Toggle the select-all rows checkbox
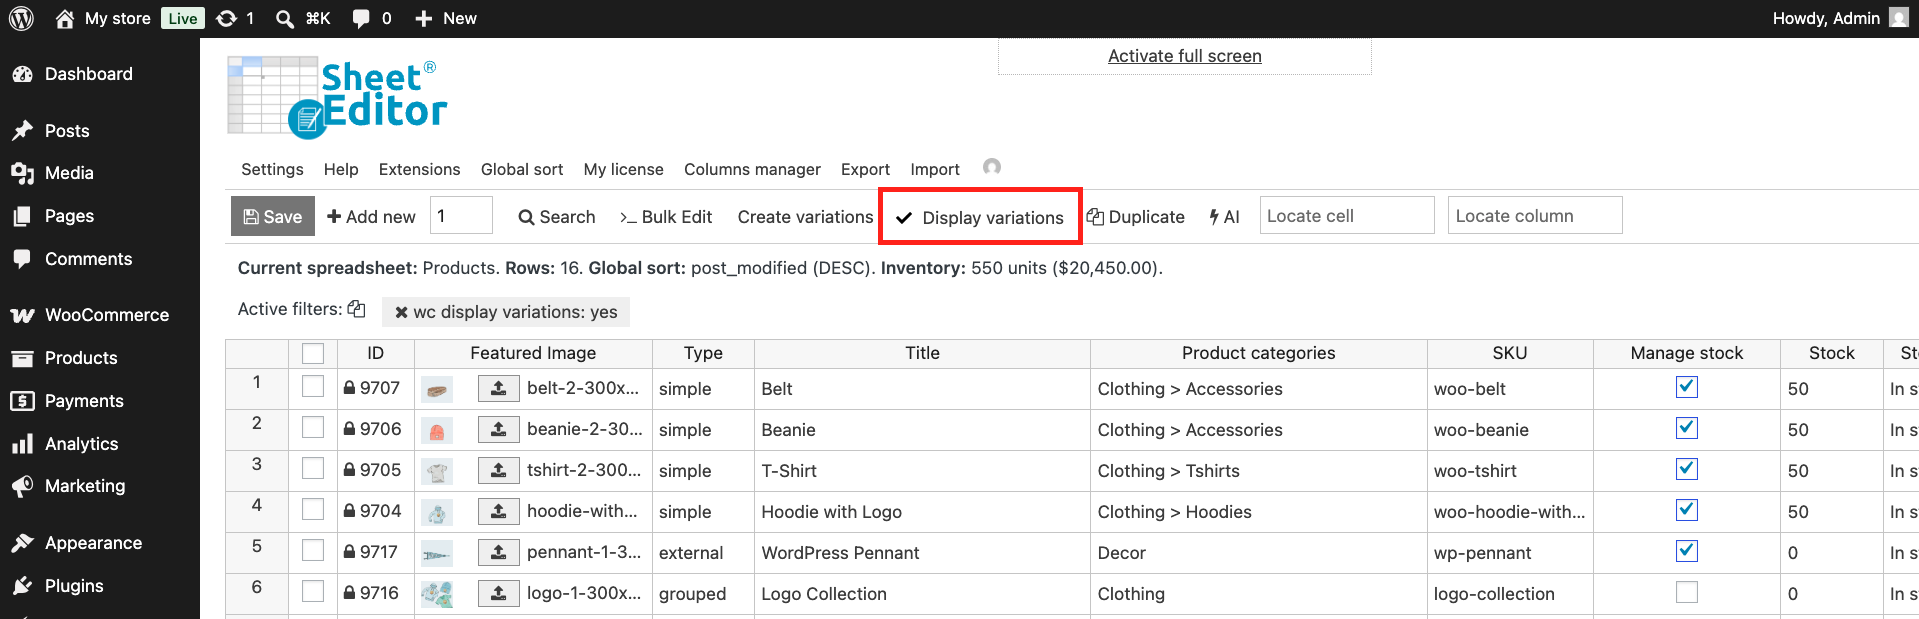Viewport: 1919px width, 619px height. 313,353
